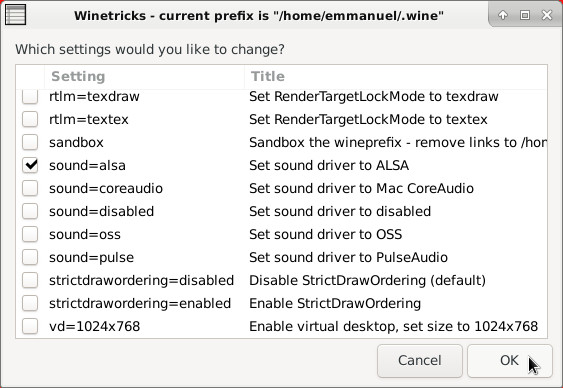The image size is (563, 388).
Task: Check the sound=coreaudio checkbox
Action: pos(30,188)
